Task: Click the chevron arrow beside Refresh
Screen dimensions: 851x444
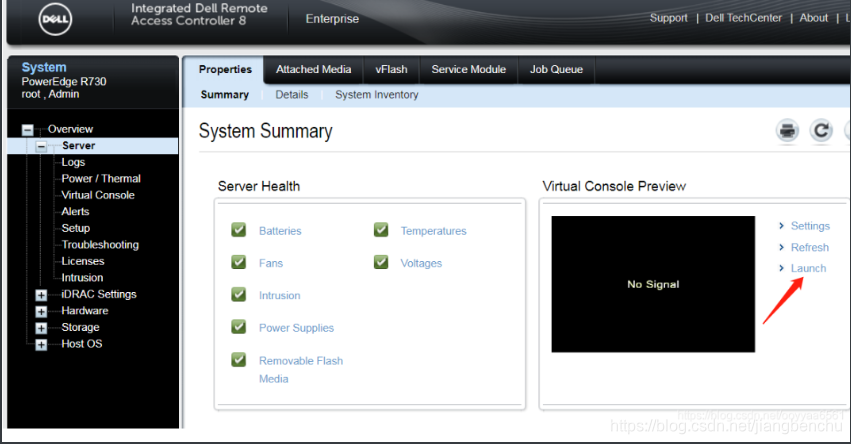Action: click(x=782, y=248)
